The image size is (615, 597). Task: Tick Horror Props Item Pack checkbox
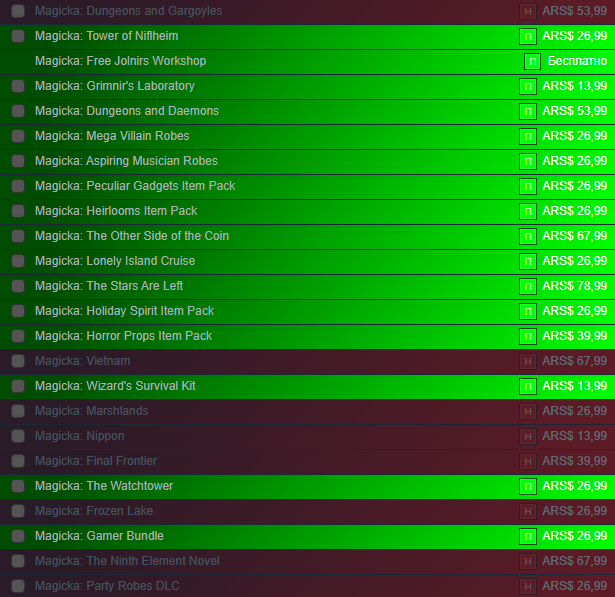click(x=18, y=336)
